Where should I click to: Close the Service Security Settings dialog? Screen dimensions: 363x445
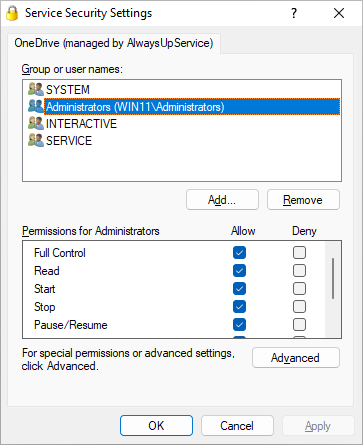[x=339, y=13]
